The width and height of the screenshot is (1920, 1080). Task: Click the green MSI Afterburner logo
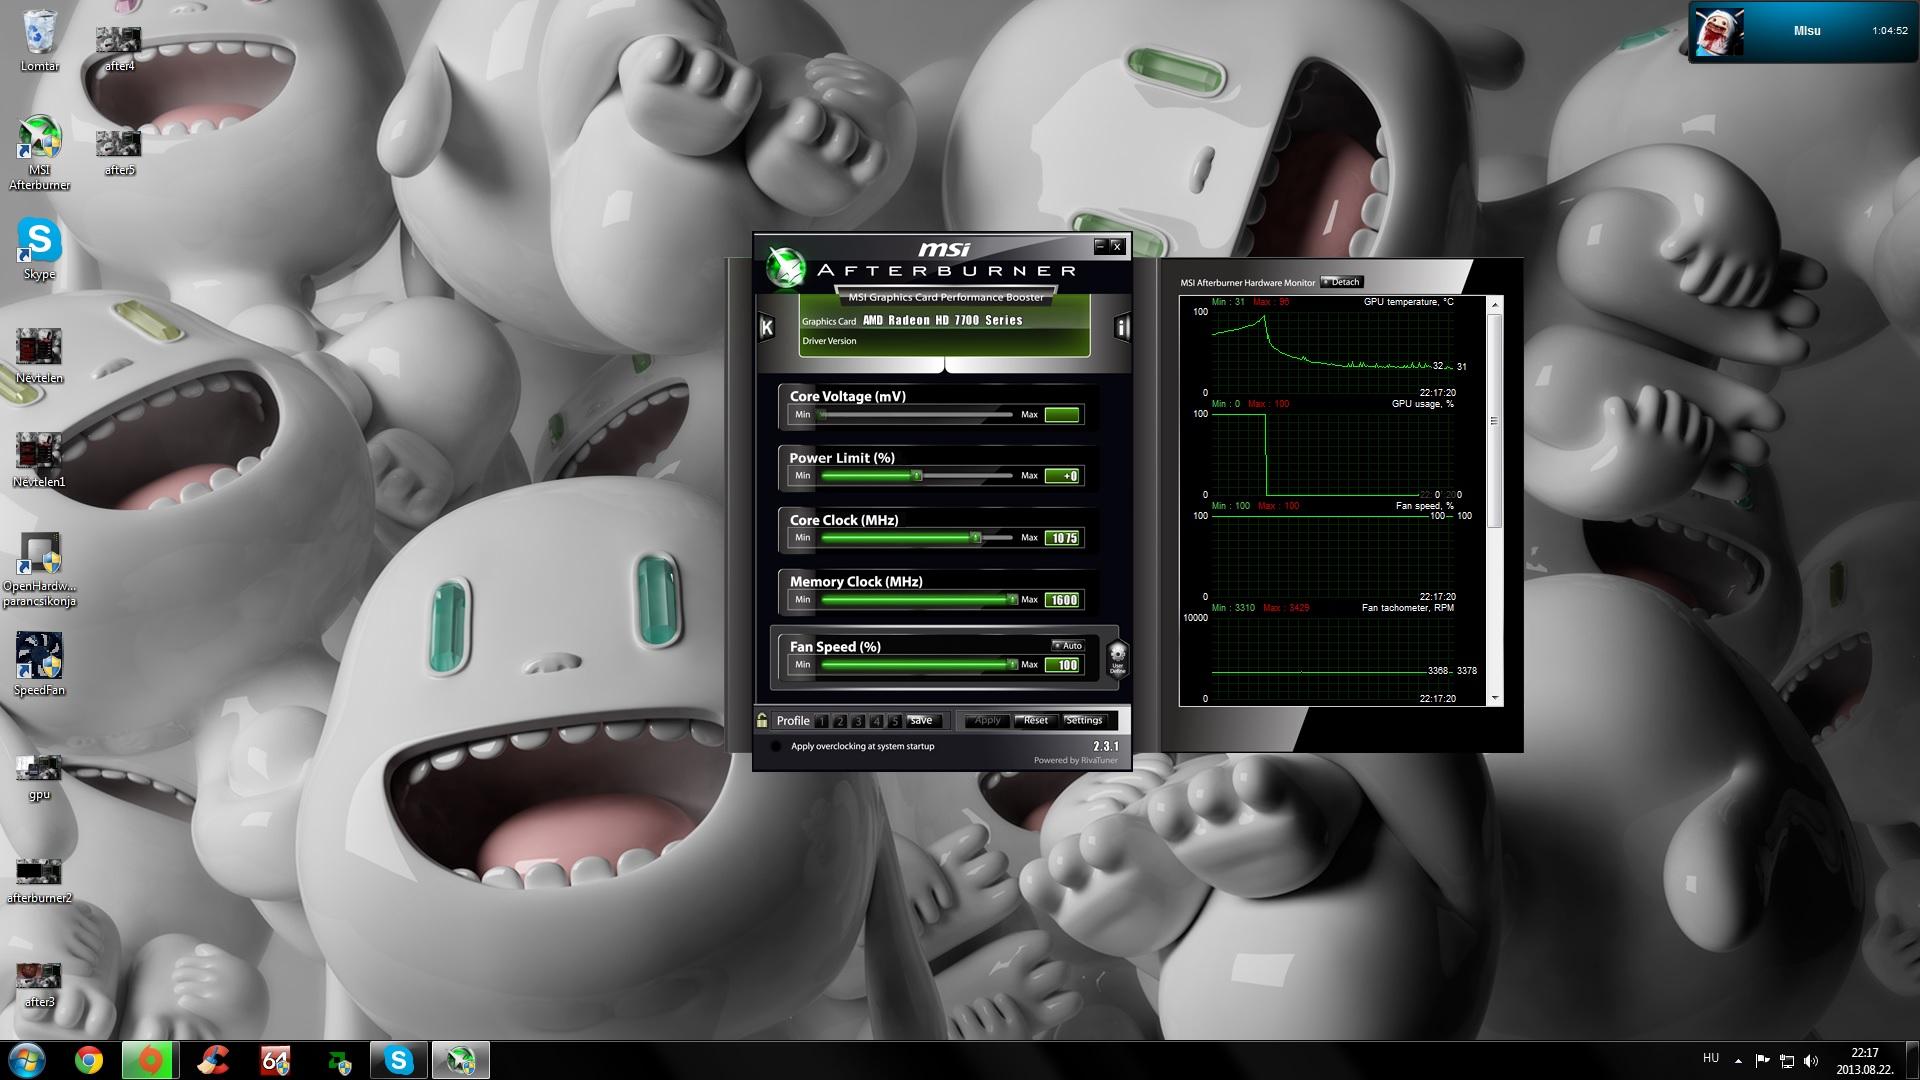786,266
